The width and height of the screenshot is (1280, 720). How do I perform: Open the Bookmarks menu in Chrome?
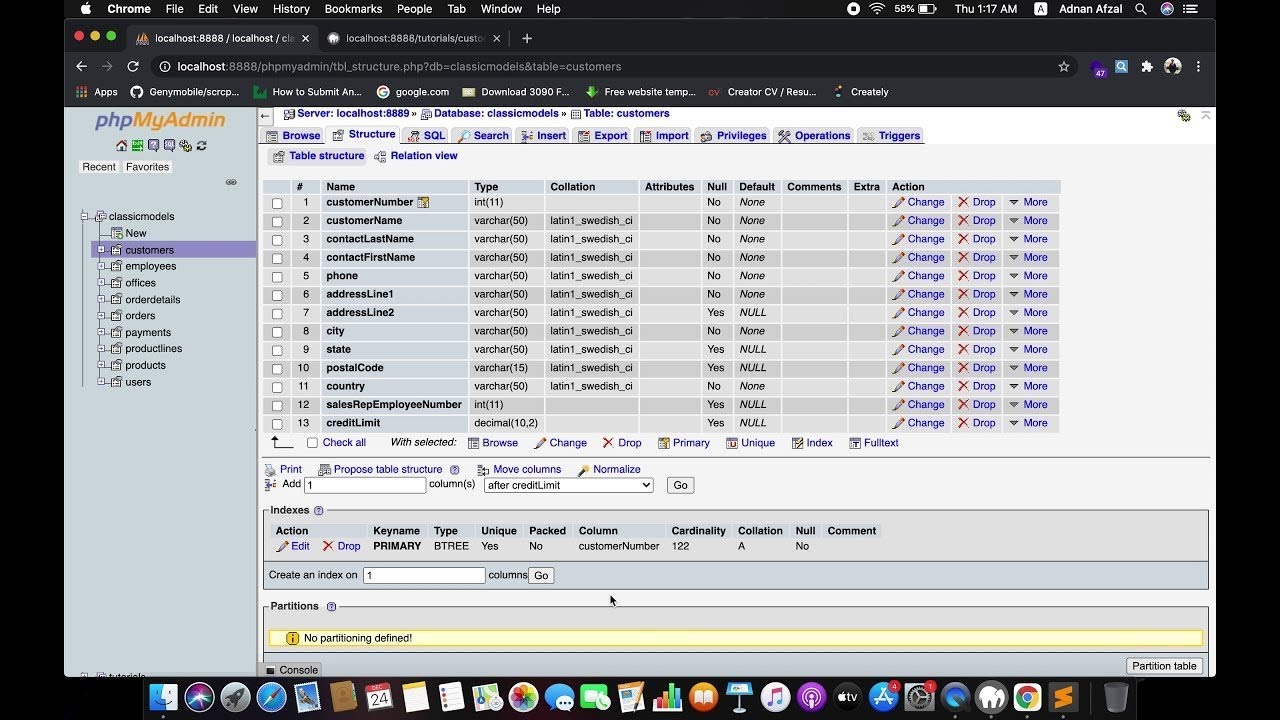point(353,9)
